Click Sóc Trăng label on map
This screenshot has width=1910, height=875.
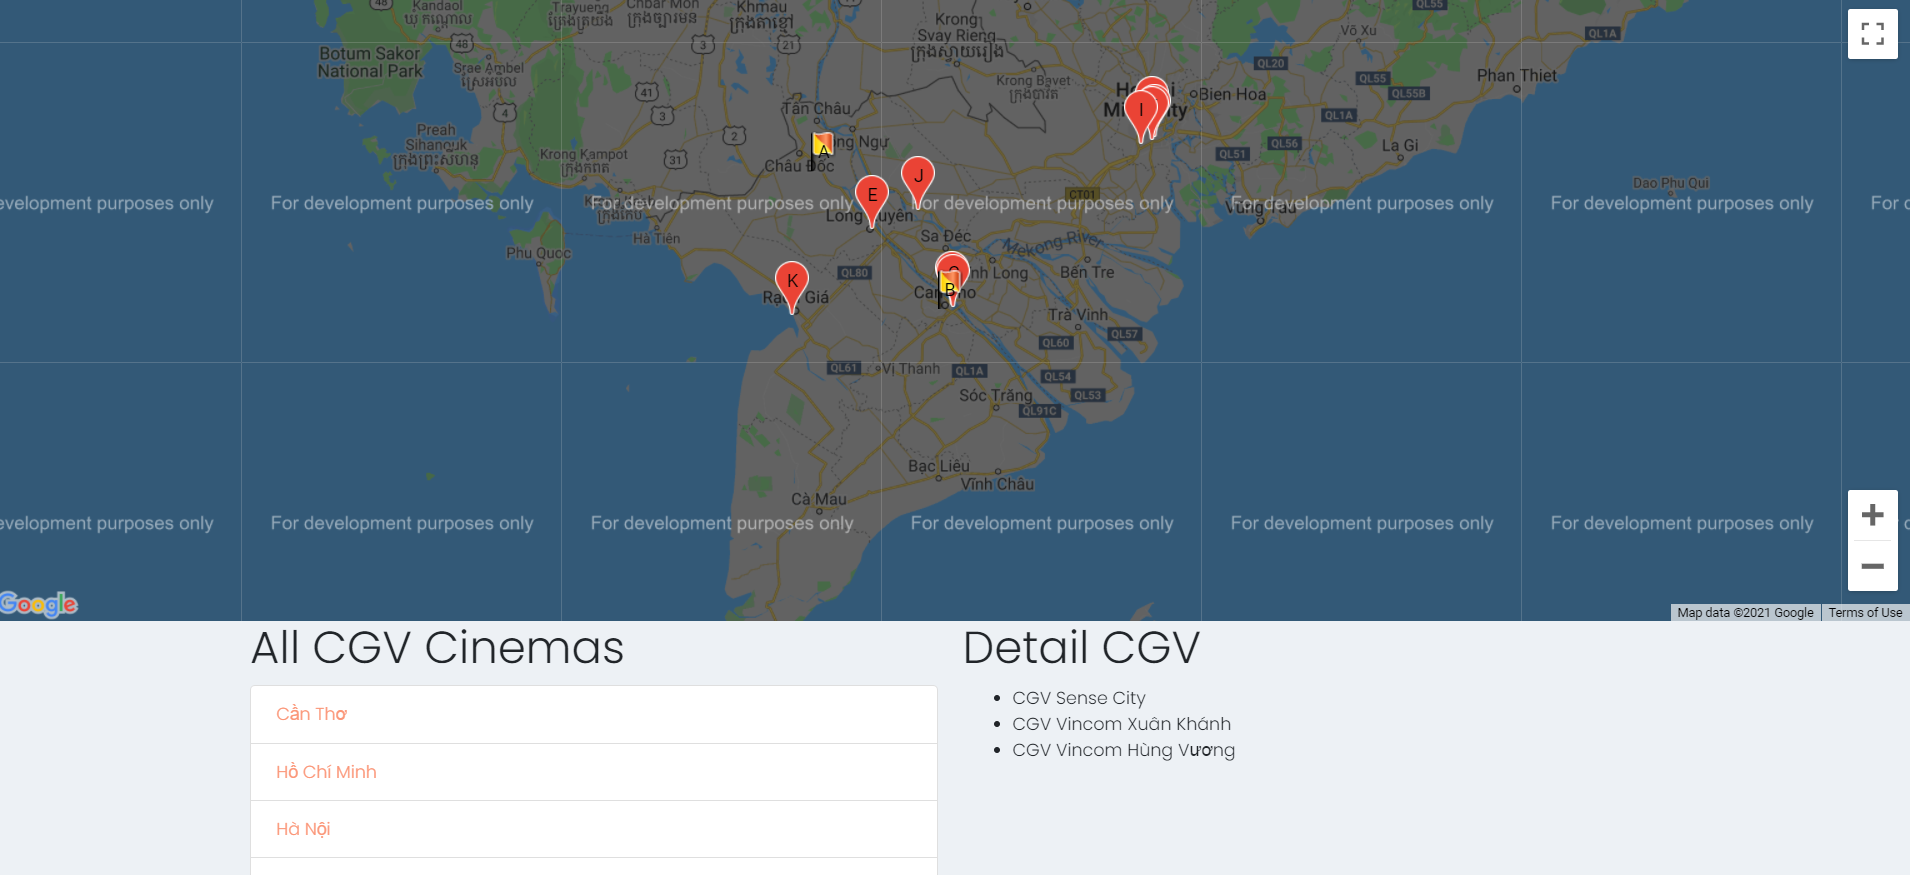click(995, 396)
